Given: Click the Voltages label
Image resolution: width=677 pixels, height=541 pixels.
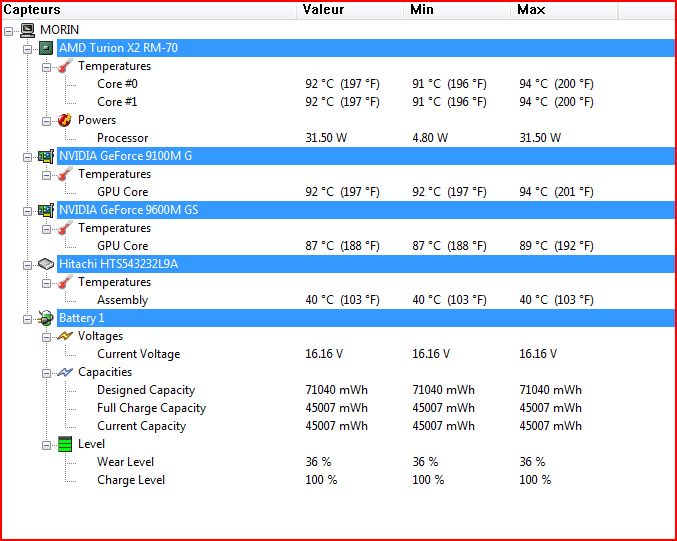Looking at the screenshot, I should pos(100,336).
